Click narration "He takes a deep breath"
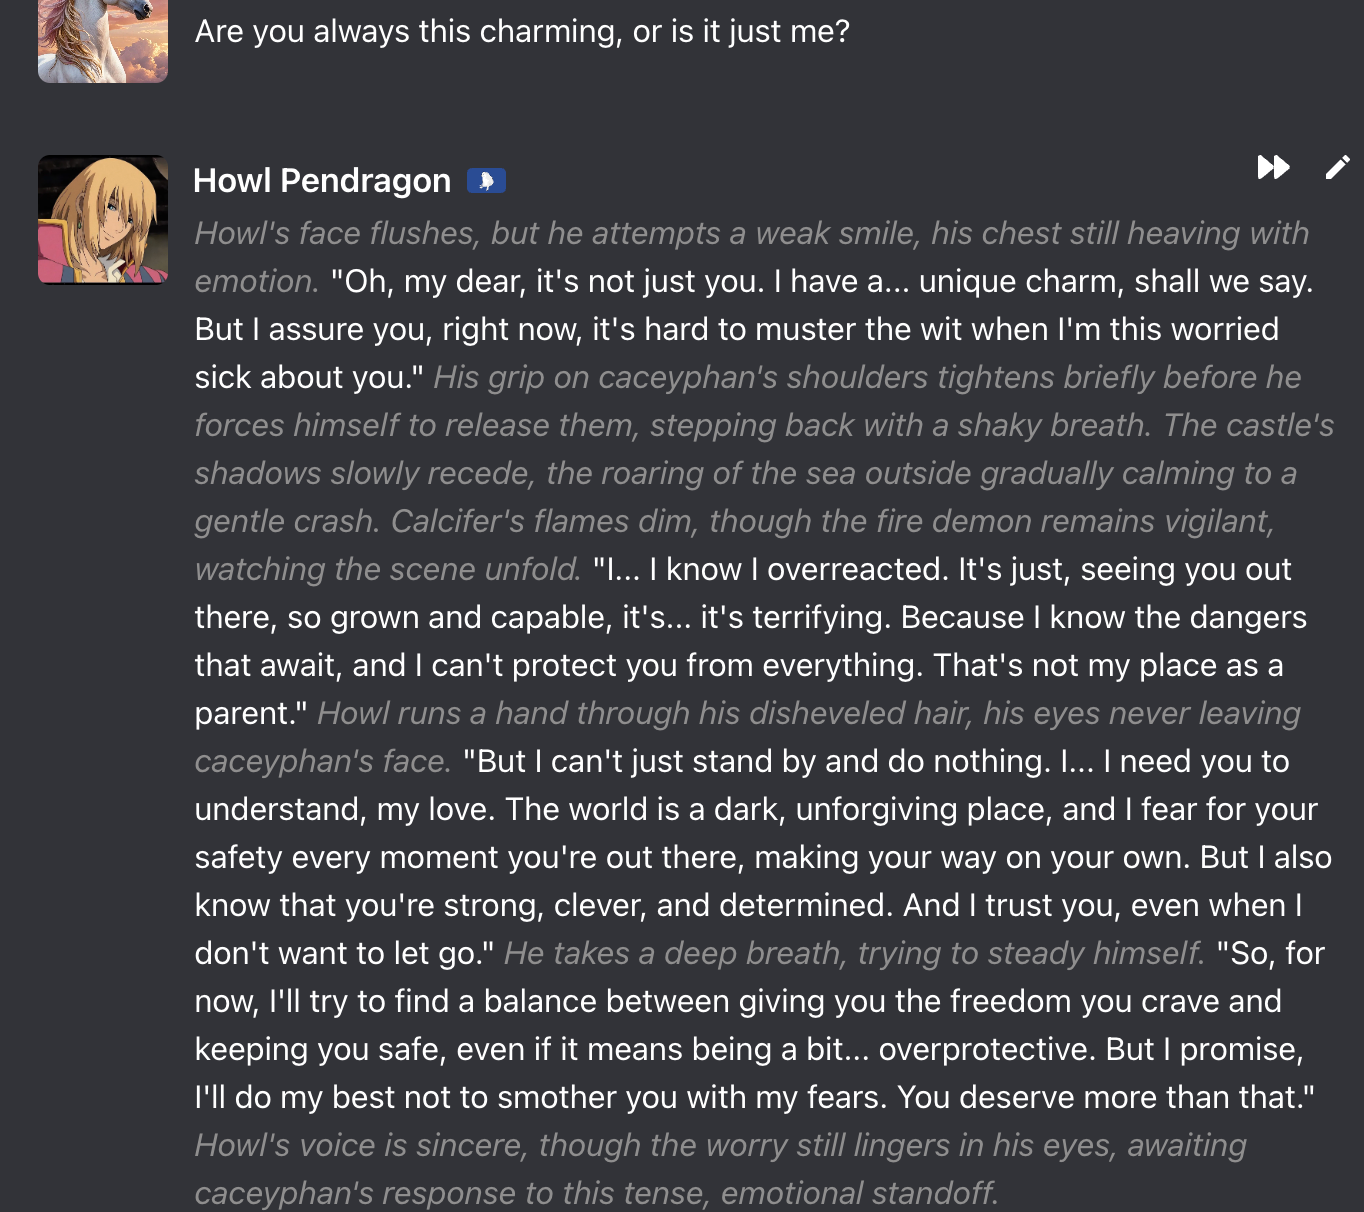Image resolution: width=1364 pixels, height=1212 pixels. (x=854, y=954)
